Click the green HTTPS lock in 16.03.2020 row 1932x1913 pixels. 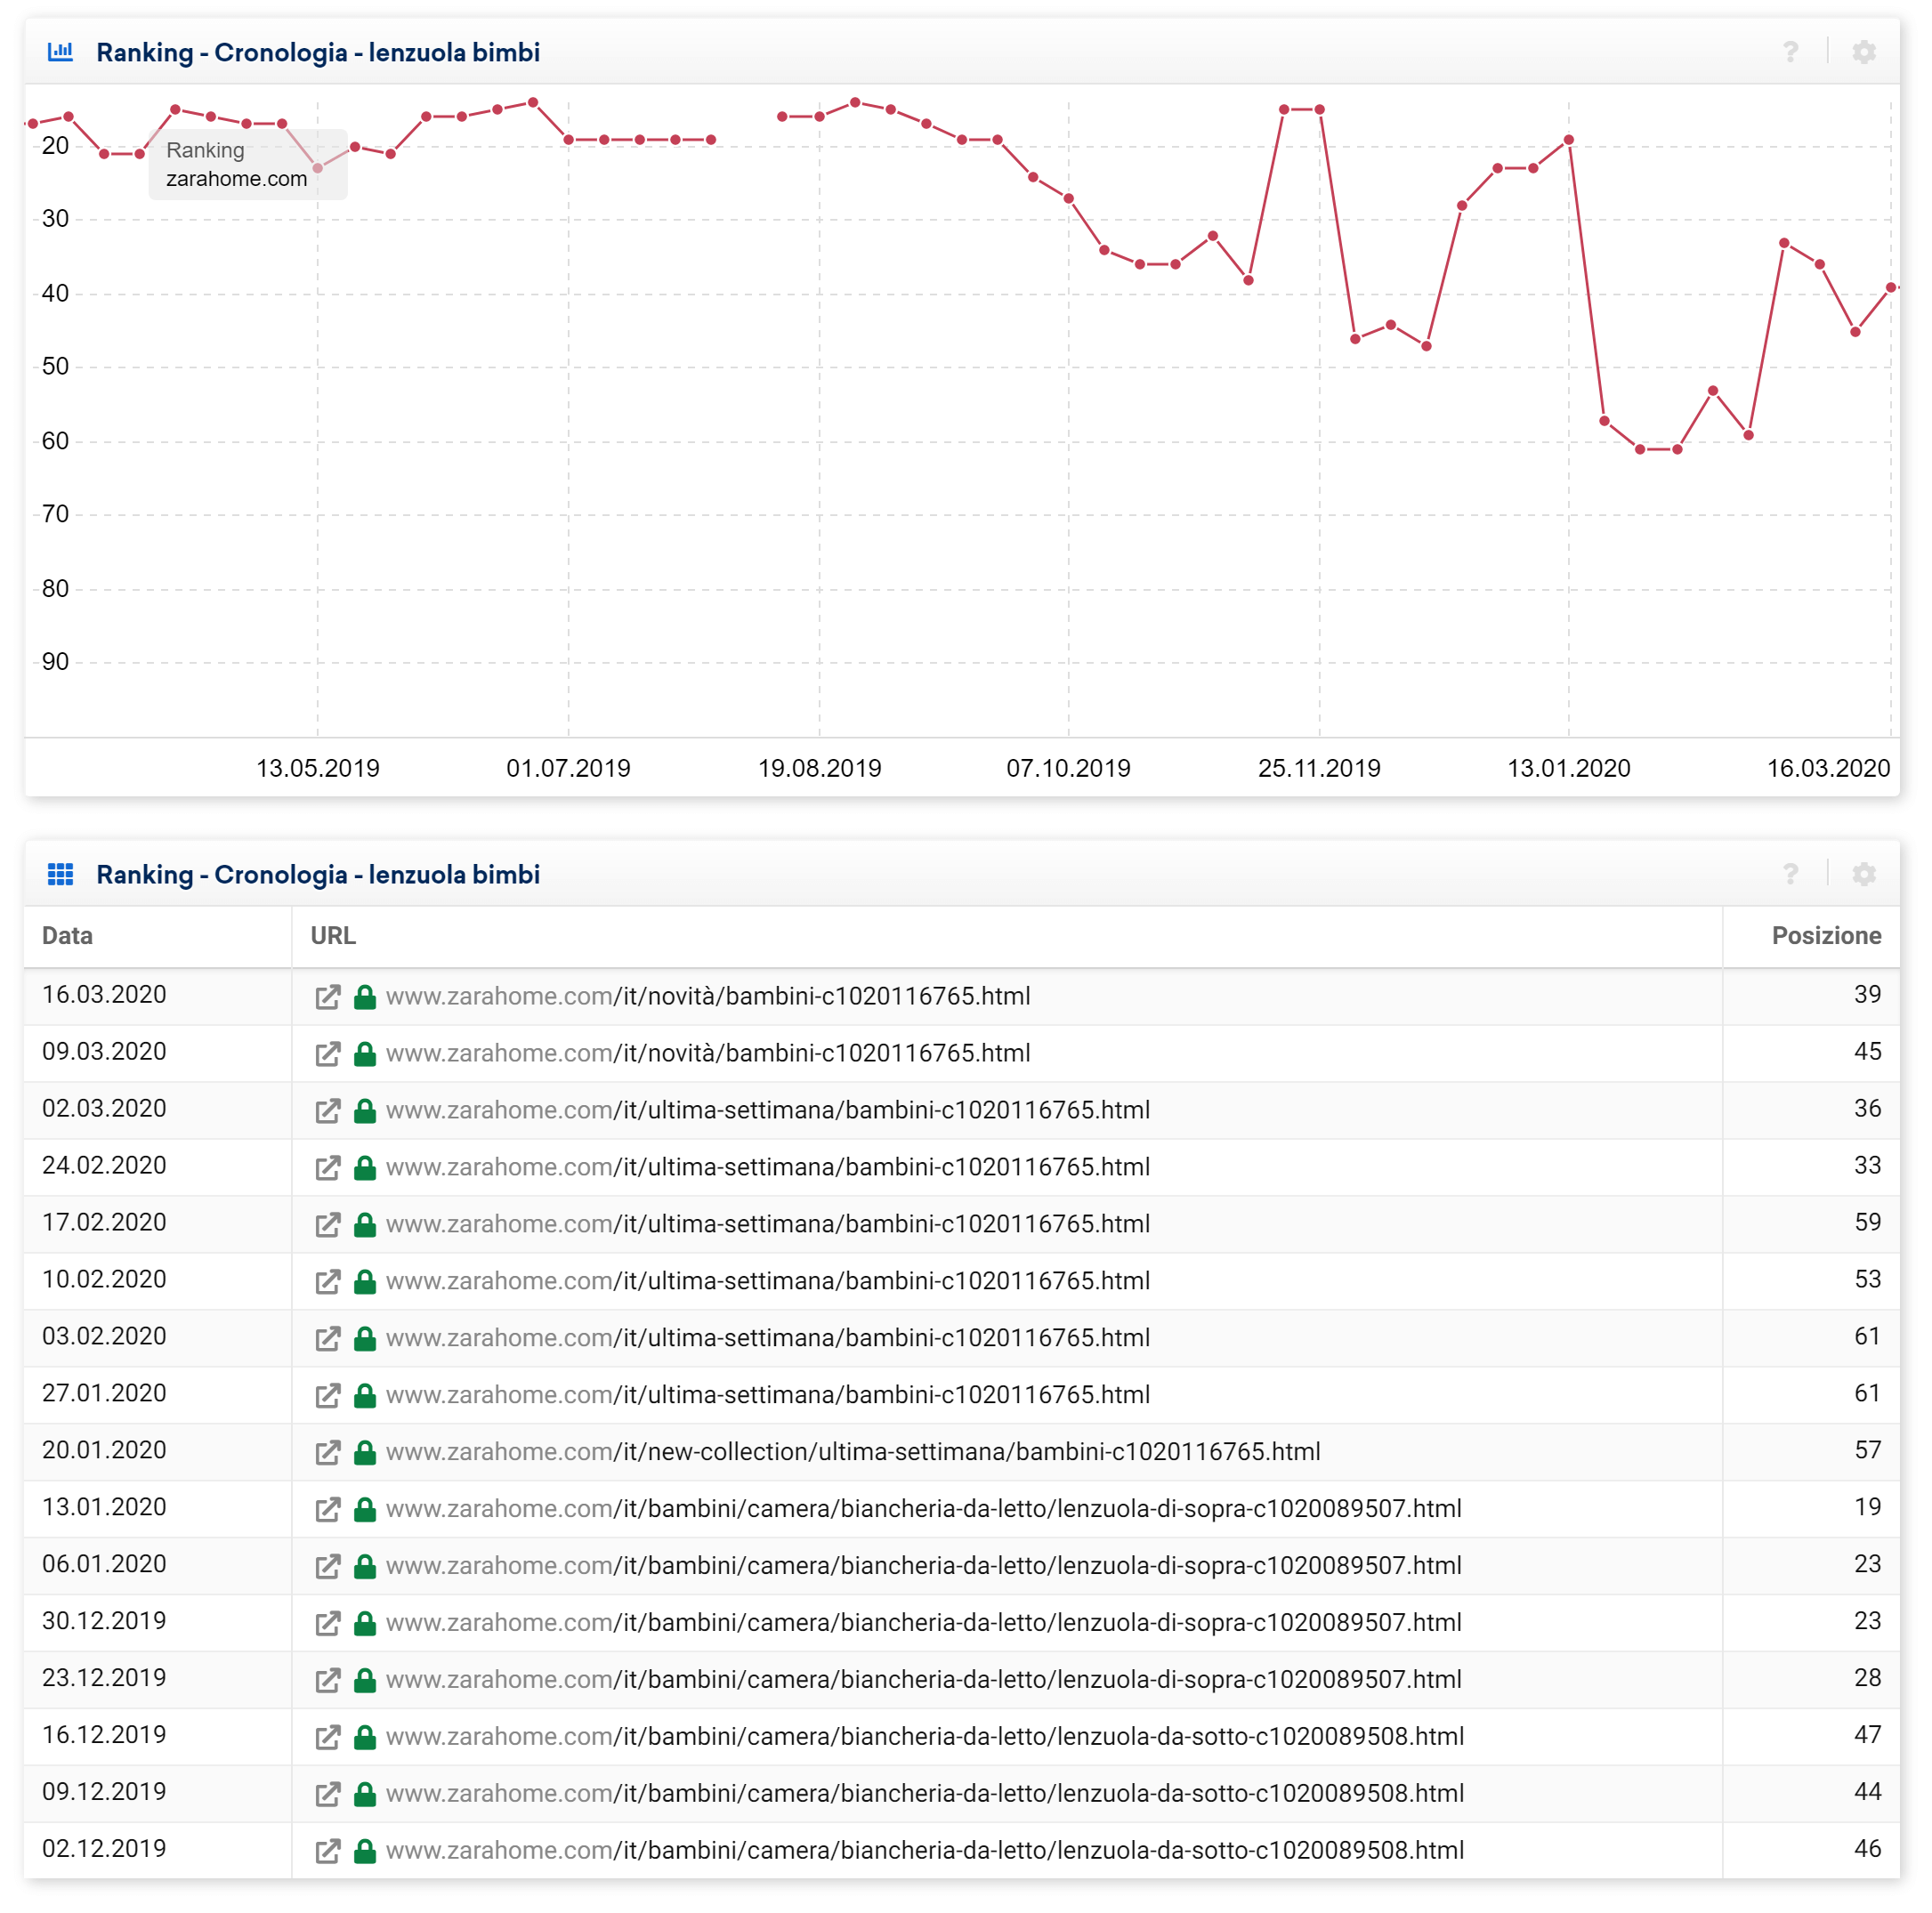[x=365, y=996]
